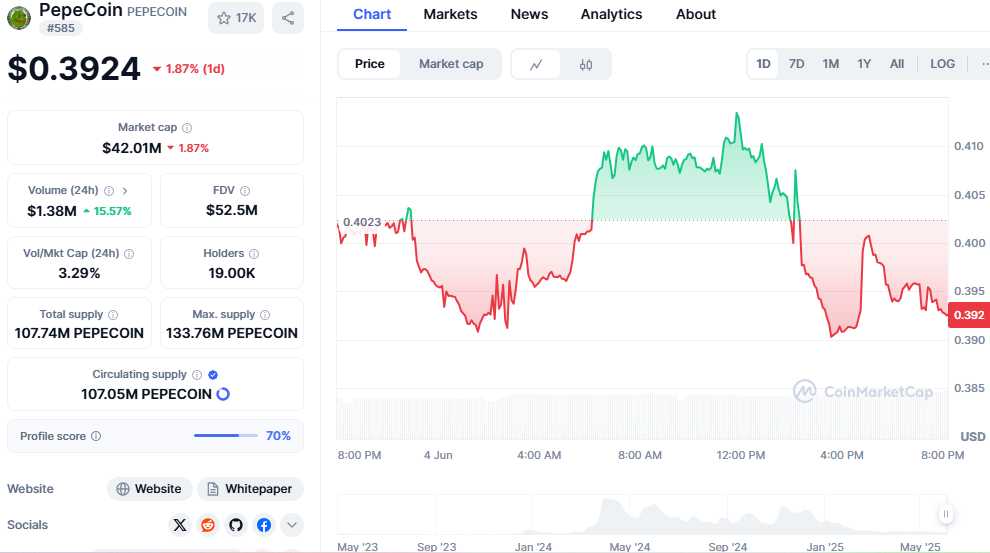The height and width of the screenshot is (553, 990).
Task: Expand more socials dropdown arrow
Action: pyautogui.click(x=292, y=525)
